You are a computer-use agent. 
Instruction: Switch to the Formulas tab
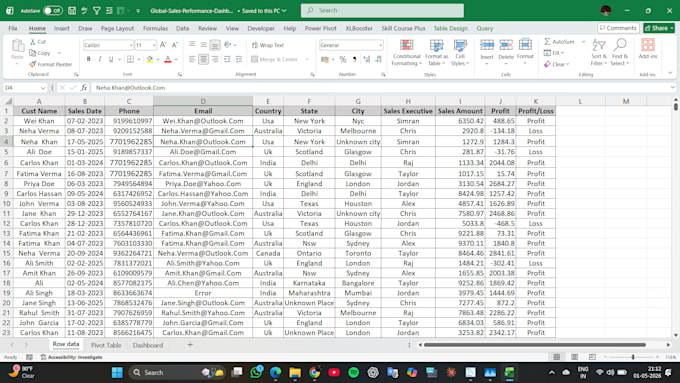(155, 28)
